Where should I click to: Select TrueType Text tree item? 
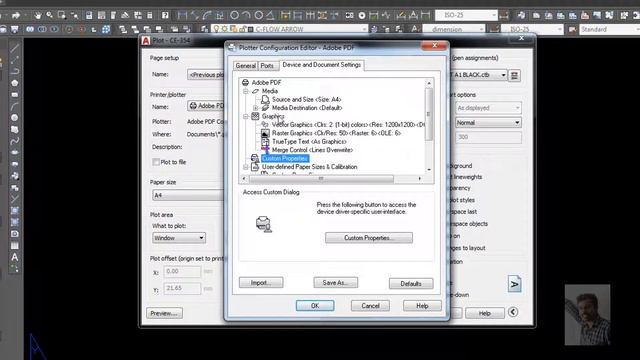point(309,142)
